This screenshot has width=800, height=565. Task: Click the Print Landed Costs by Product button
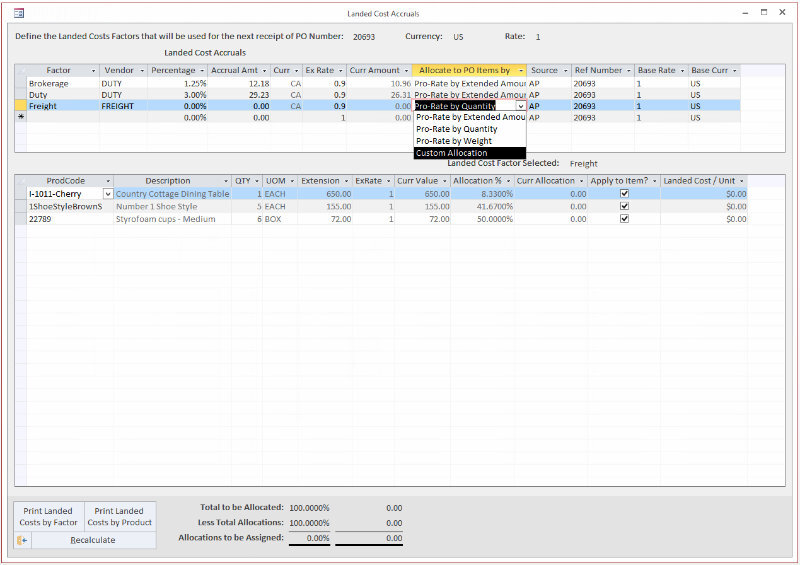120,516
